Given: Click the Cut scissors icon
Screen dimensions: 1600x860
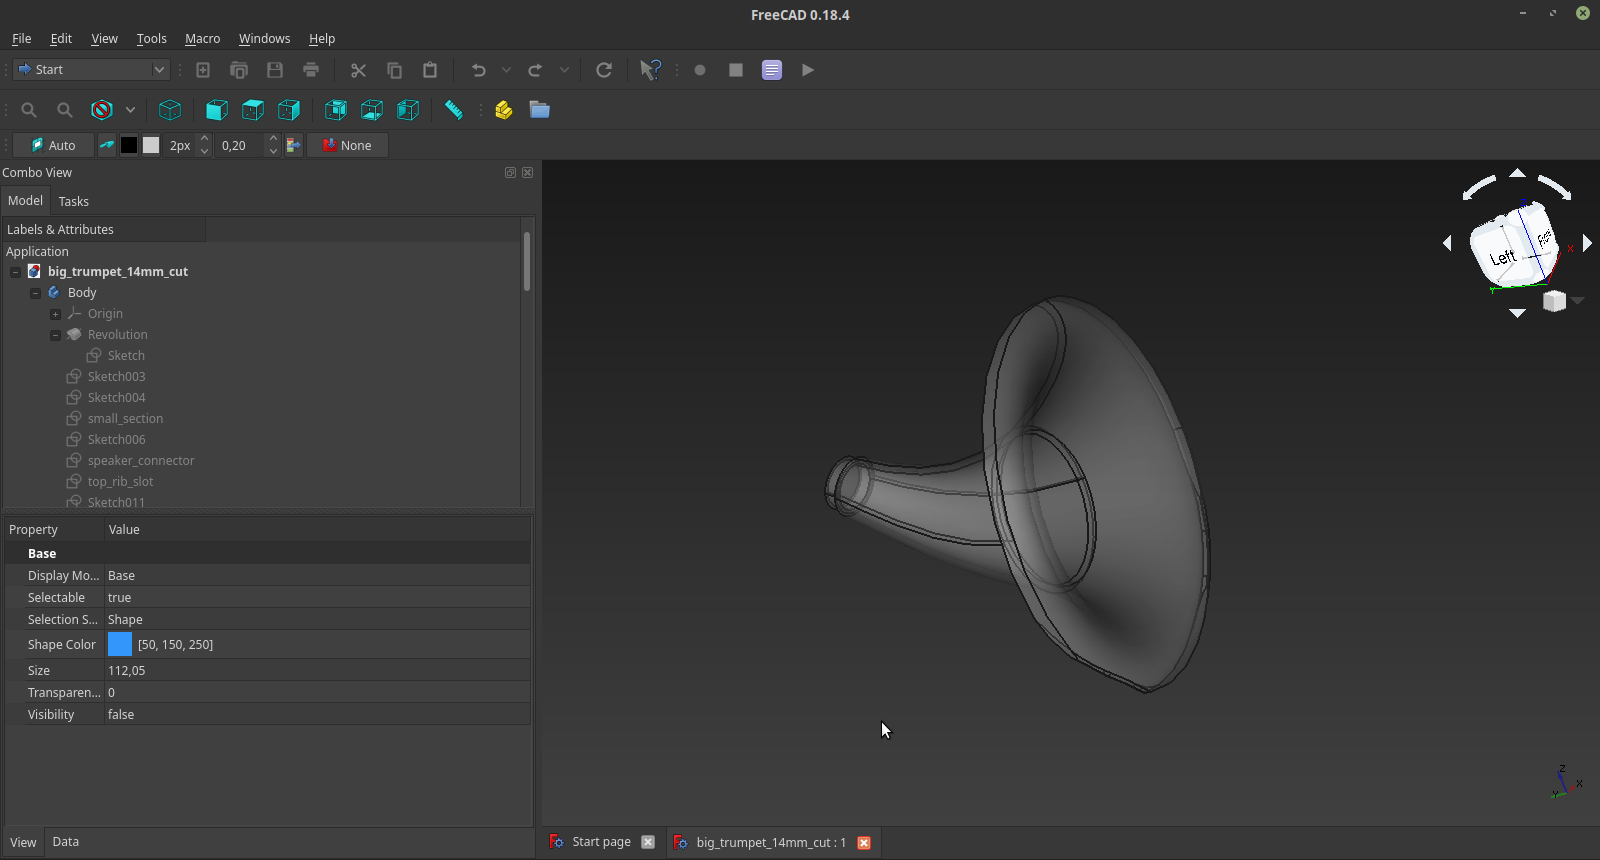Looking at the screenshot, I should point(358,70).
